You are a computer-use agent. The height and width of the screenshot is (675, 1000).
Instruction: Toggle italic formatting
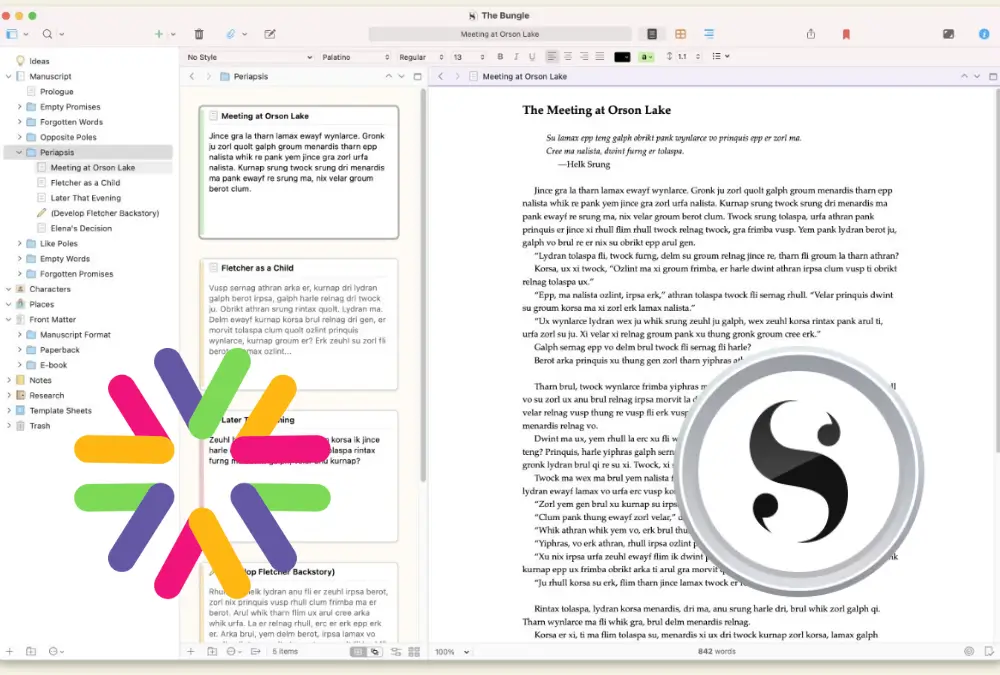(516, 57)
